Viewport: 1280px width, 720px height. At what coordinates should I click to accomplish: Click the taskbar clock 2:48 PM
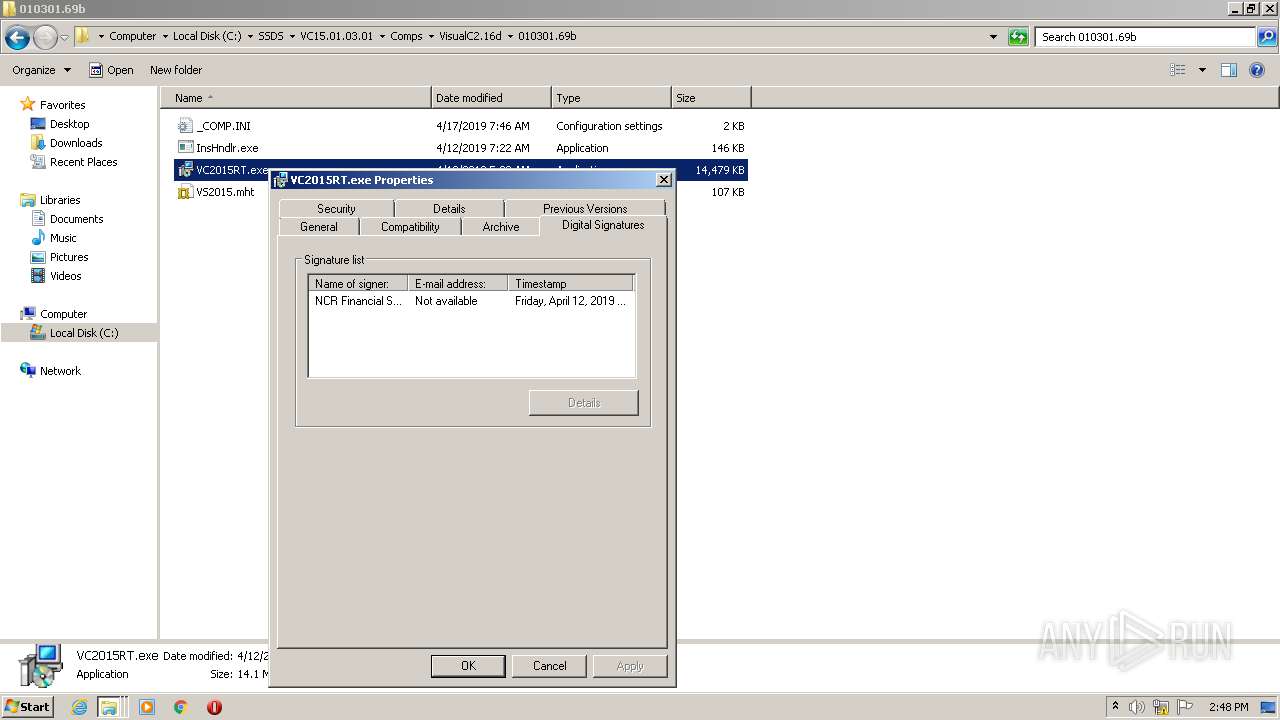pos(1228,707)
